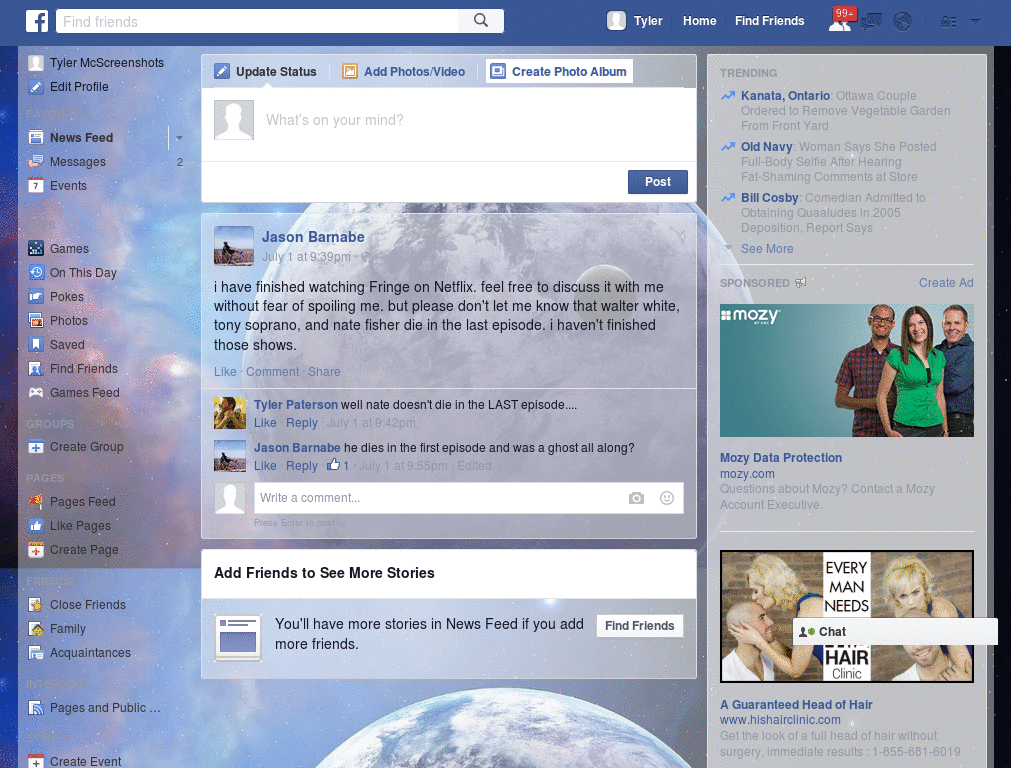The width and height of the screenshot is (1024, 768).
Task: Click the Games Feed controller icon
Action: (x=36, y=392)
